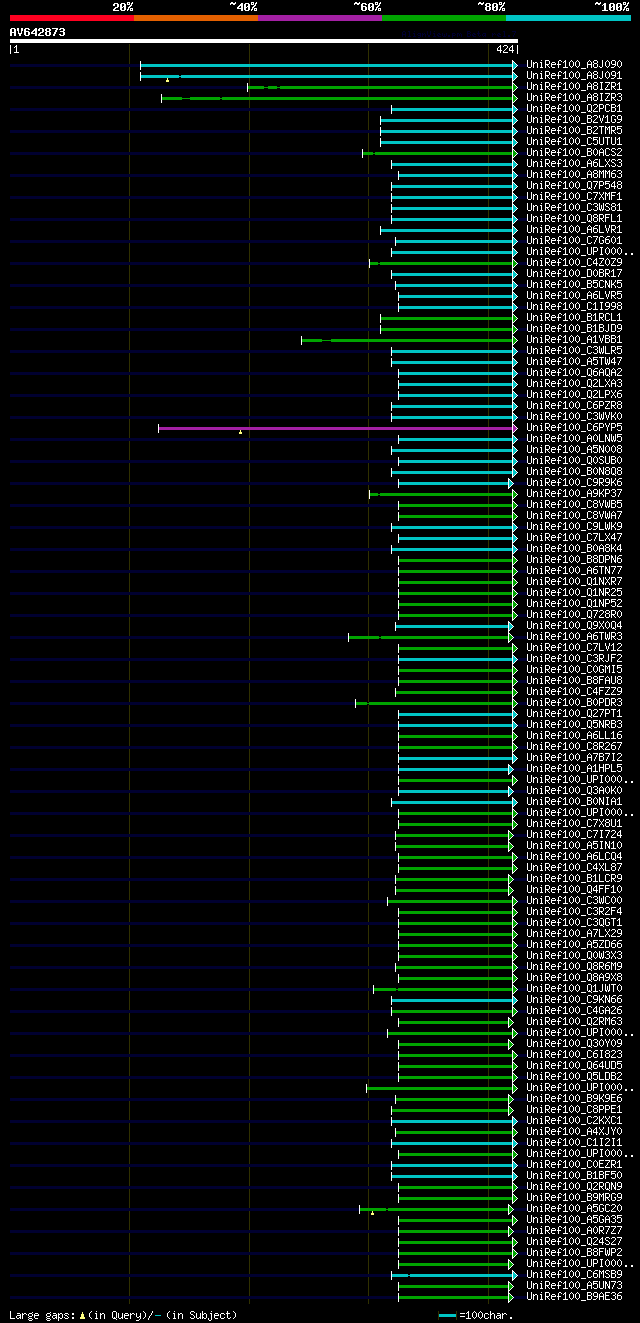Viewport: 640px width, 1323px height.
Task: Open hit UniRef100_A8IZR3
Action: coord(574,98)
